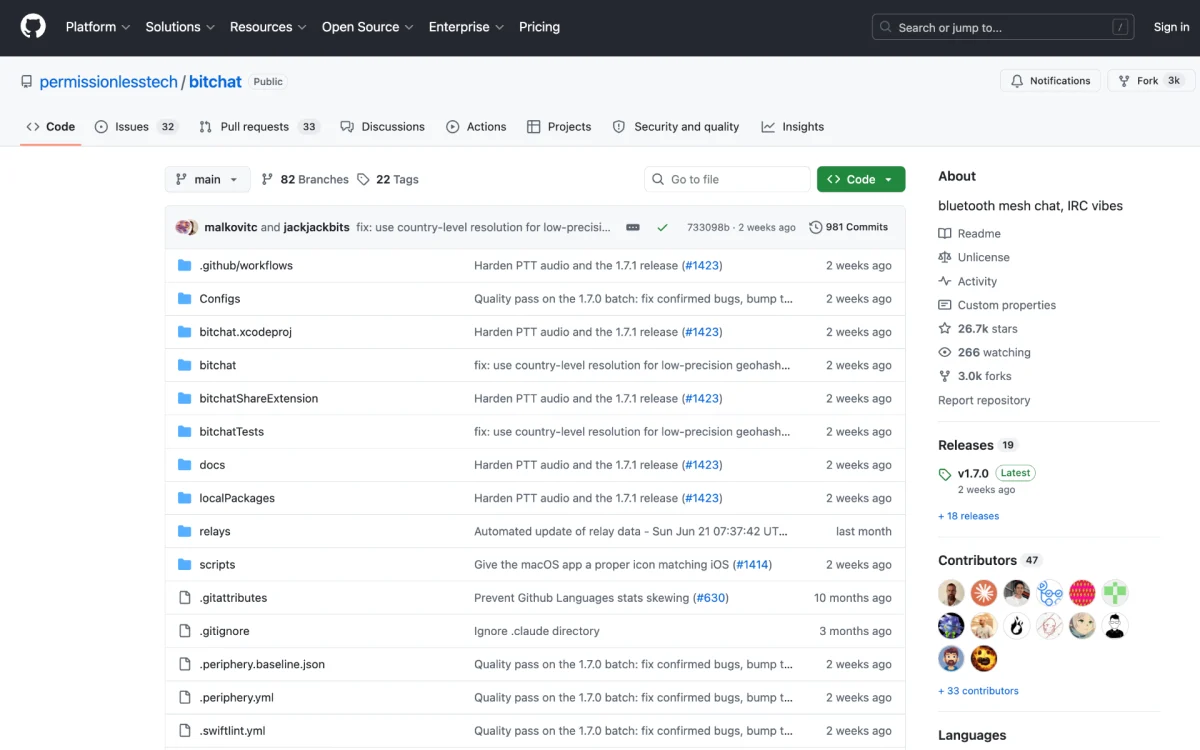Click the notification bell icon
Screen dimensions: 1200x750
pos(1017,81)
